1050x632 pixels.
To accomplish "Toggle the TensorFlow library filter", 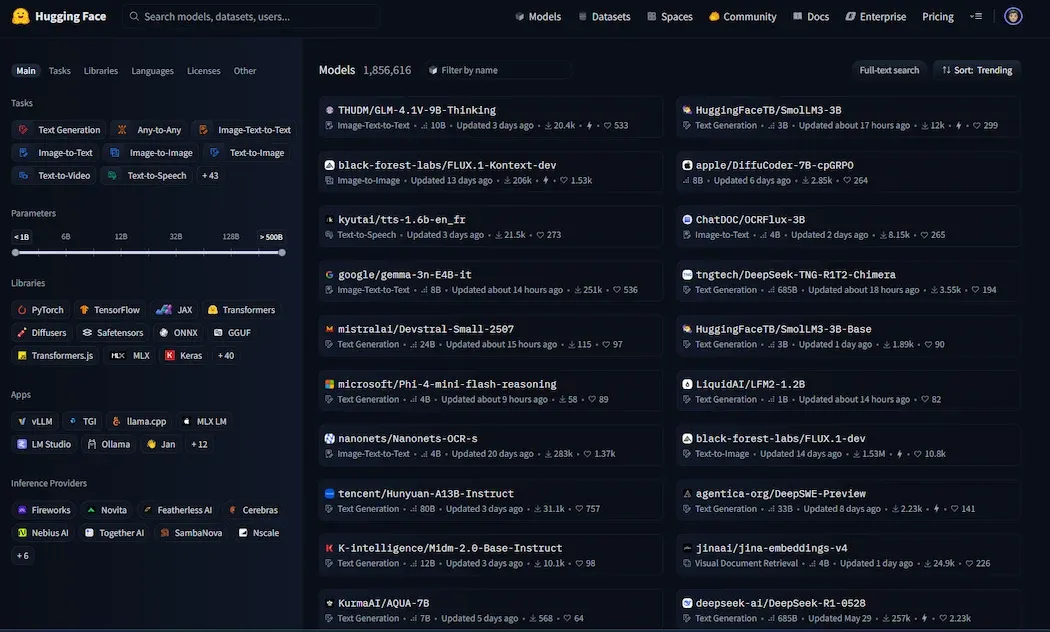I will [x=110, y=310].
